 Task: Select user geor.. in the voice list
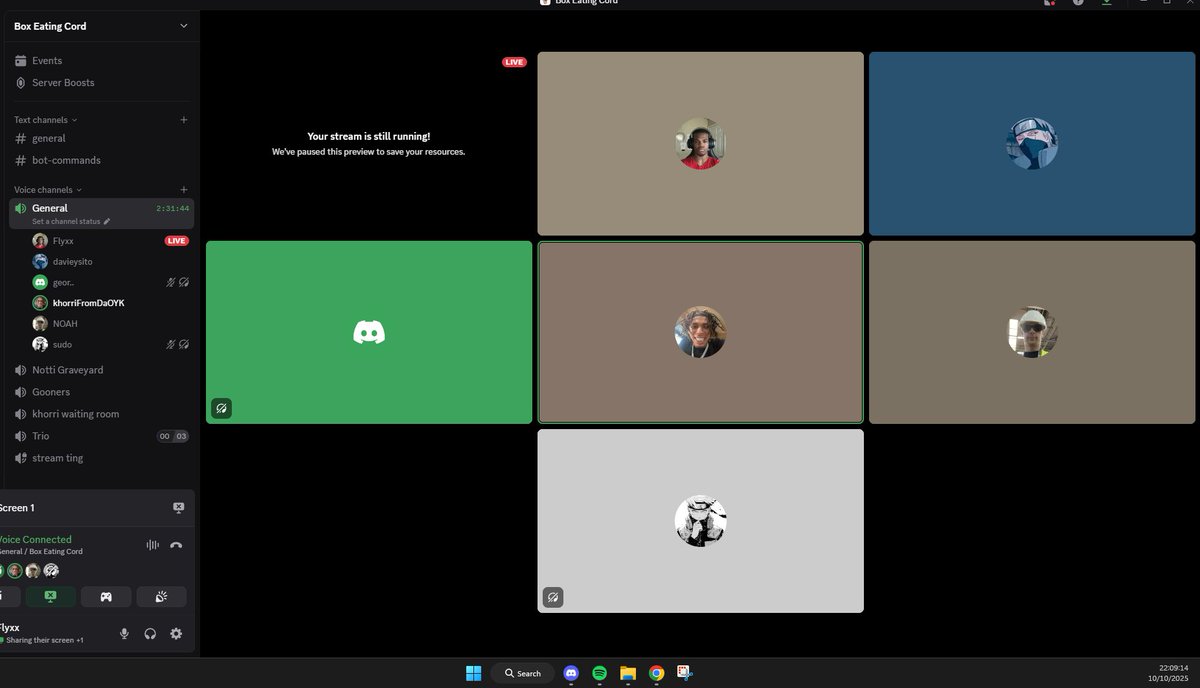tap(110, 282)
